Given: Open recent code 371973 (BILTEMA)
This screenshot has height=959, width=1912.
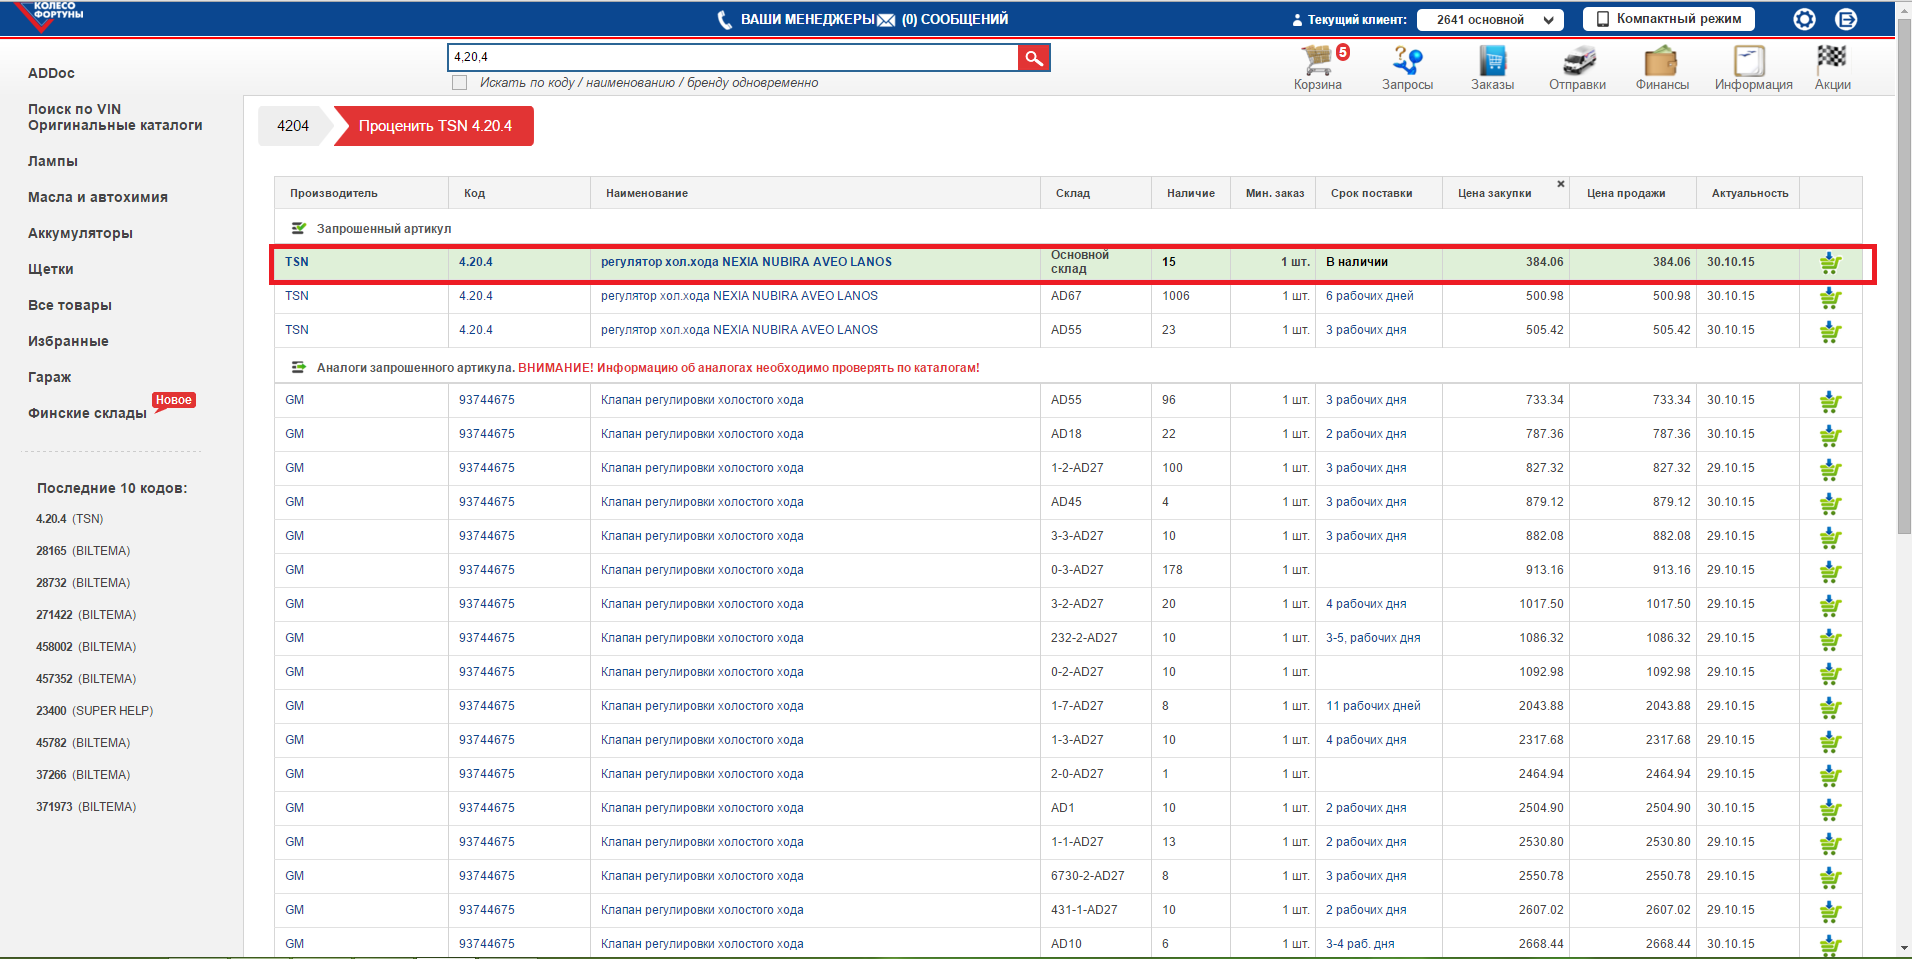Looking at the screenshot, I should tap(86, 807).
